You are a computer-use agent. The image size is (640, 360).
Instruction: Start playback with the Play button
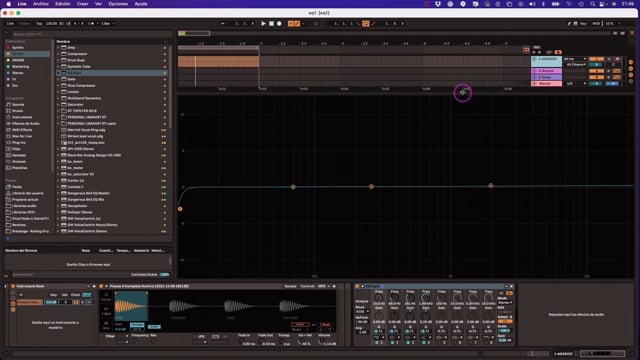(x=263, y=24)
